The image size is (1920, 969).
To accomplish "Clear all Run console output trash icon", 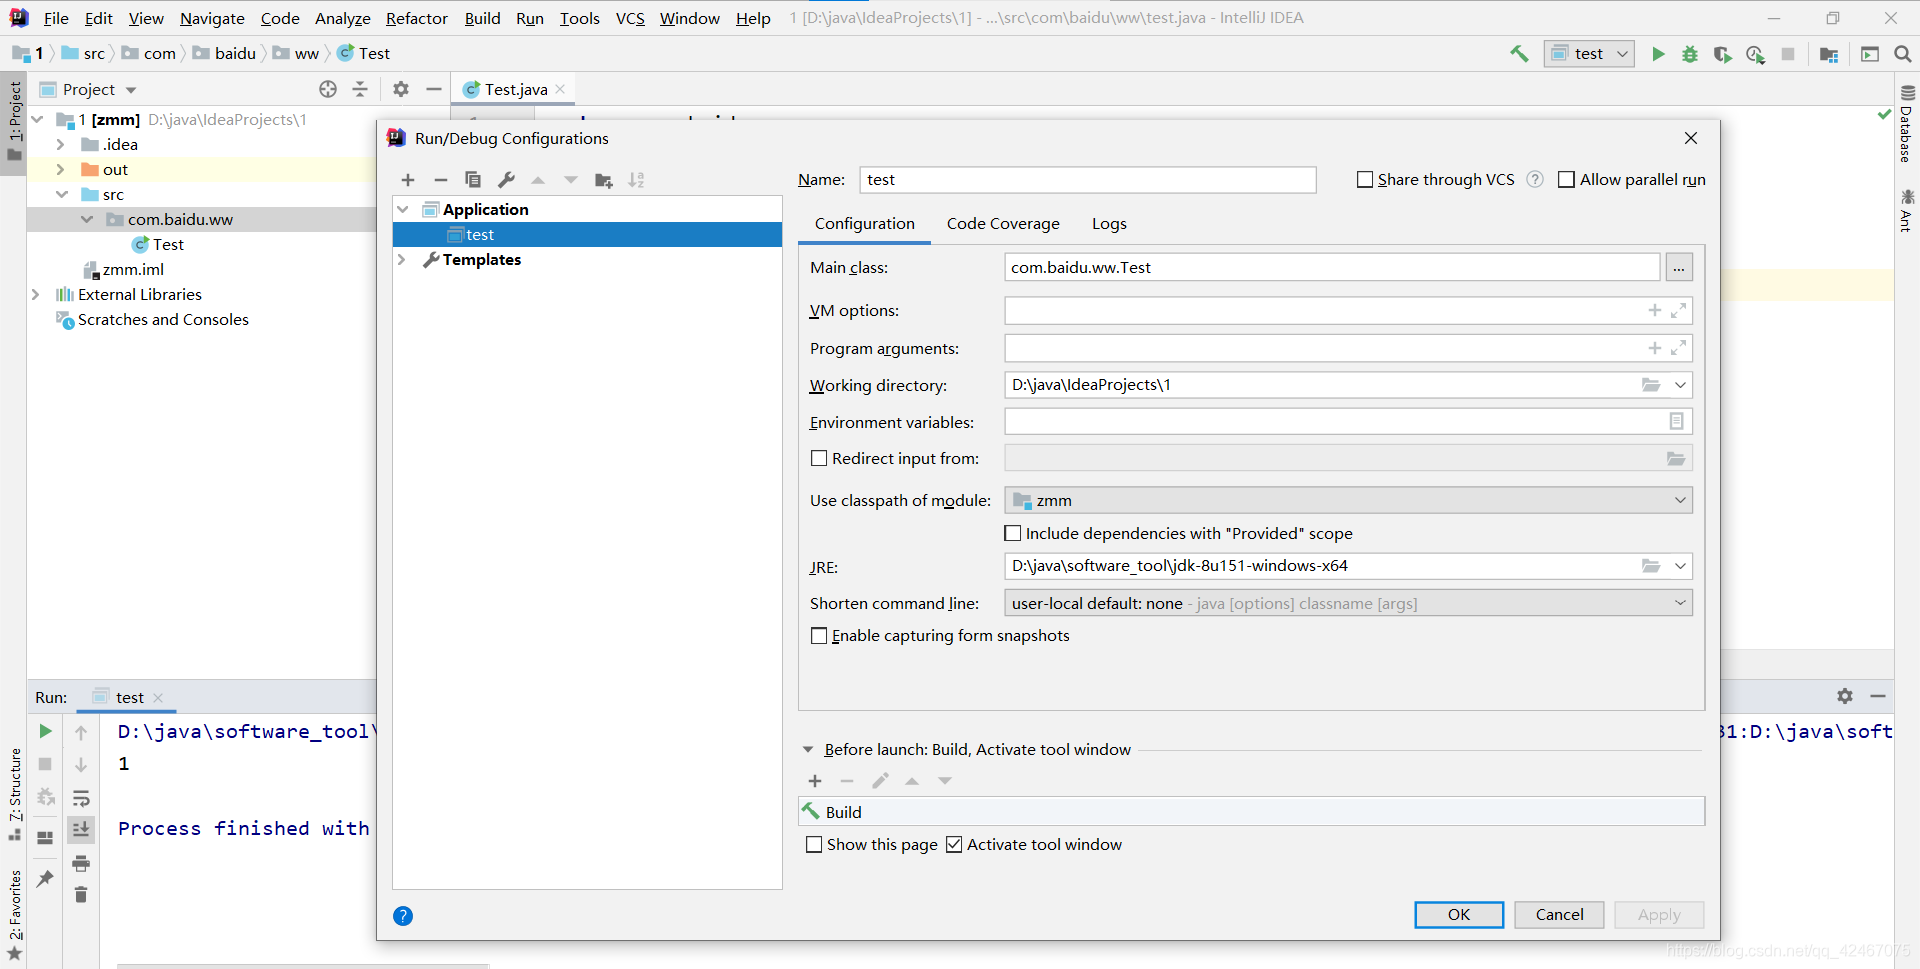I will 81,895.
